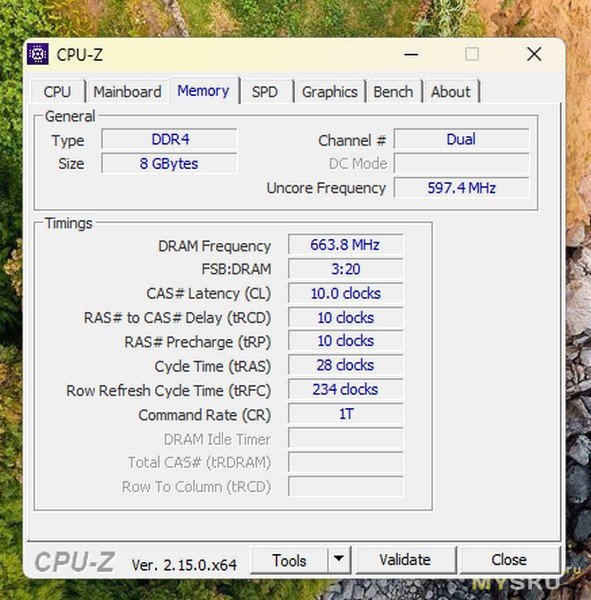Screen dimensions: 591x600
Task: Open the SPD tab
Action: click(x=265, y=92)
